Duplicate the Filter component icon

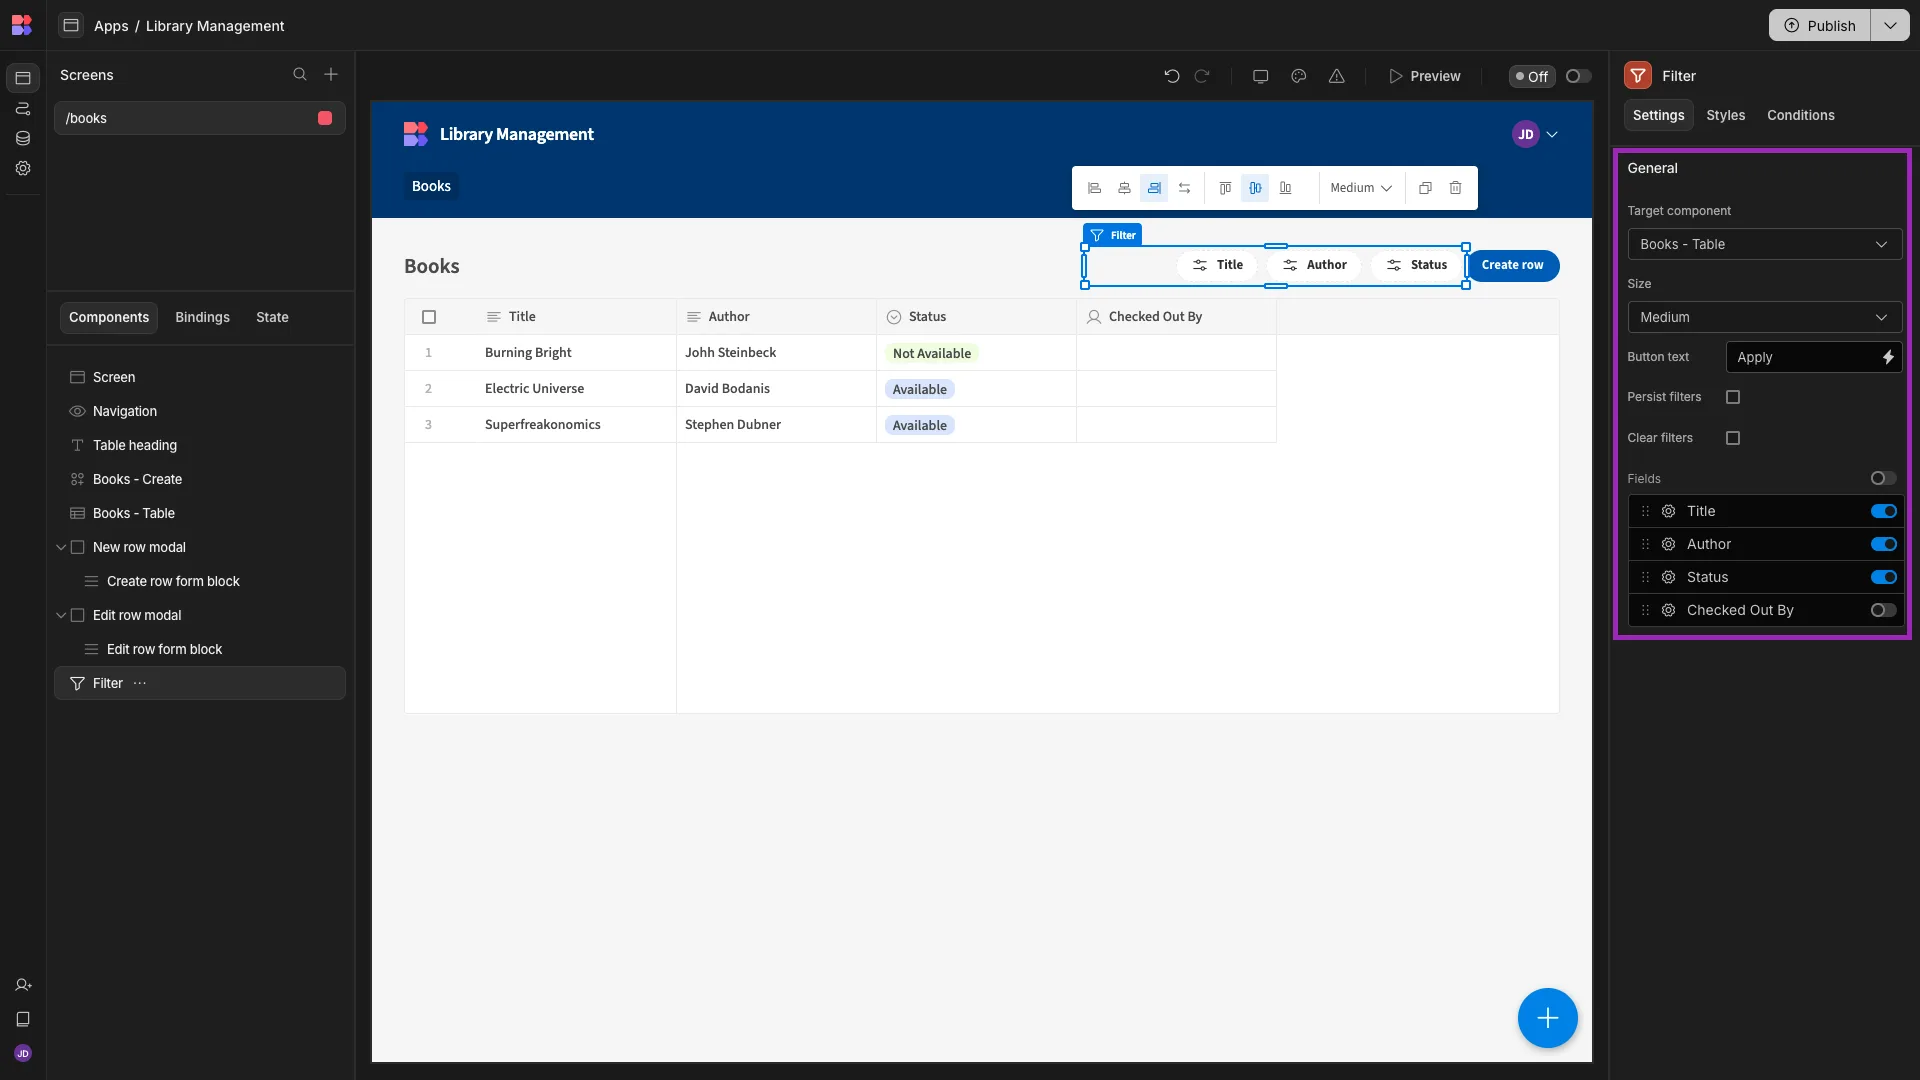click(1426, 188)
